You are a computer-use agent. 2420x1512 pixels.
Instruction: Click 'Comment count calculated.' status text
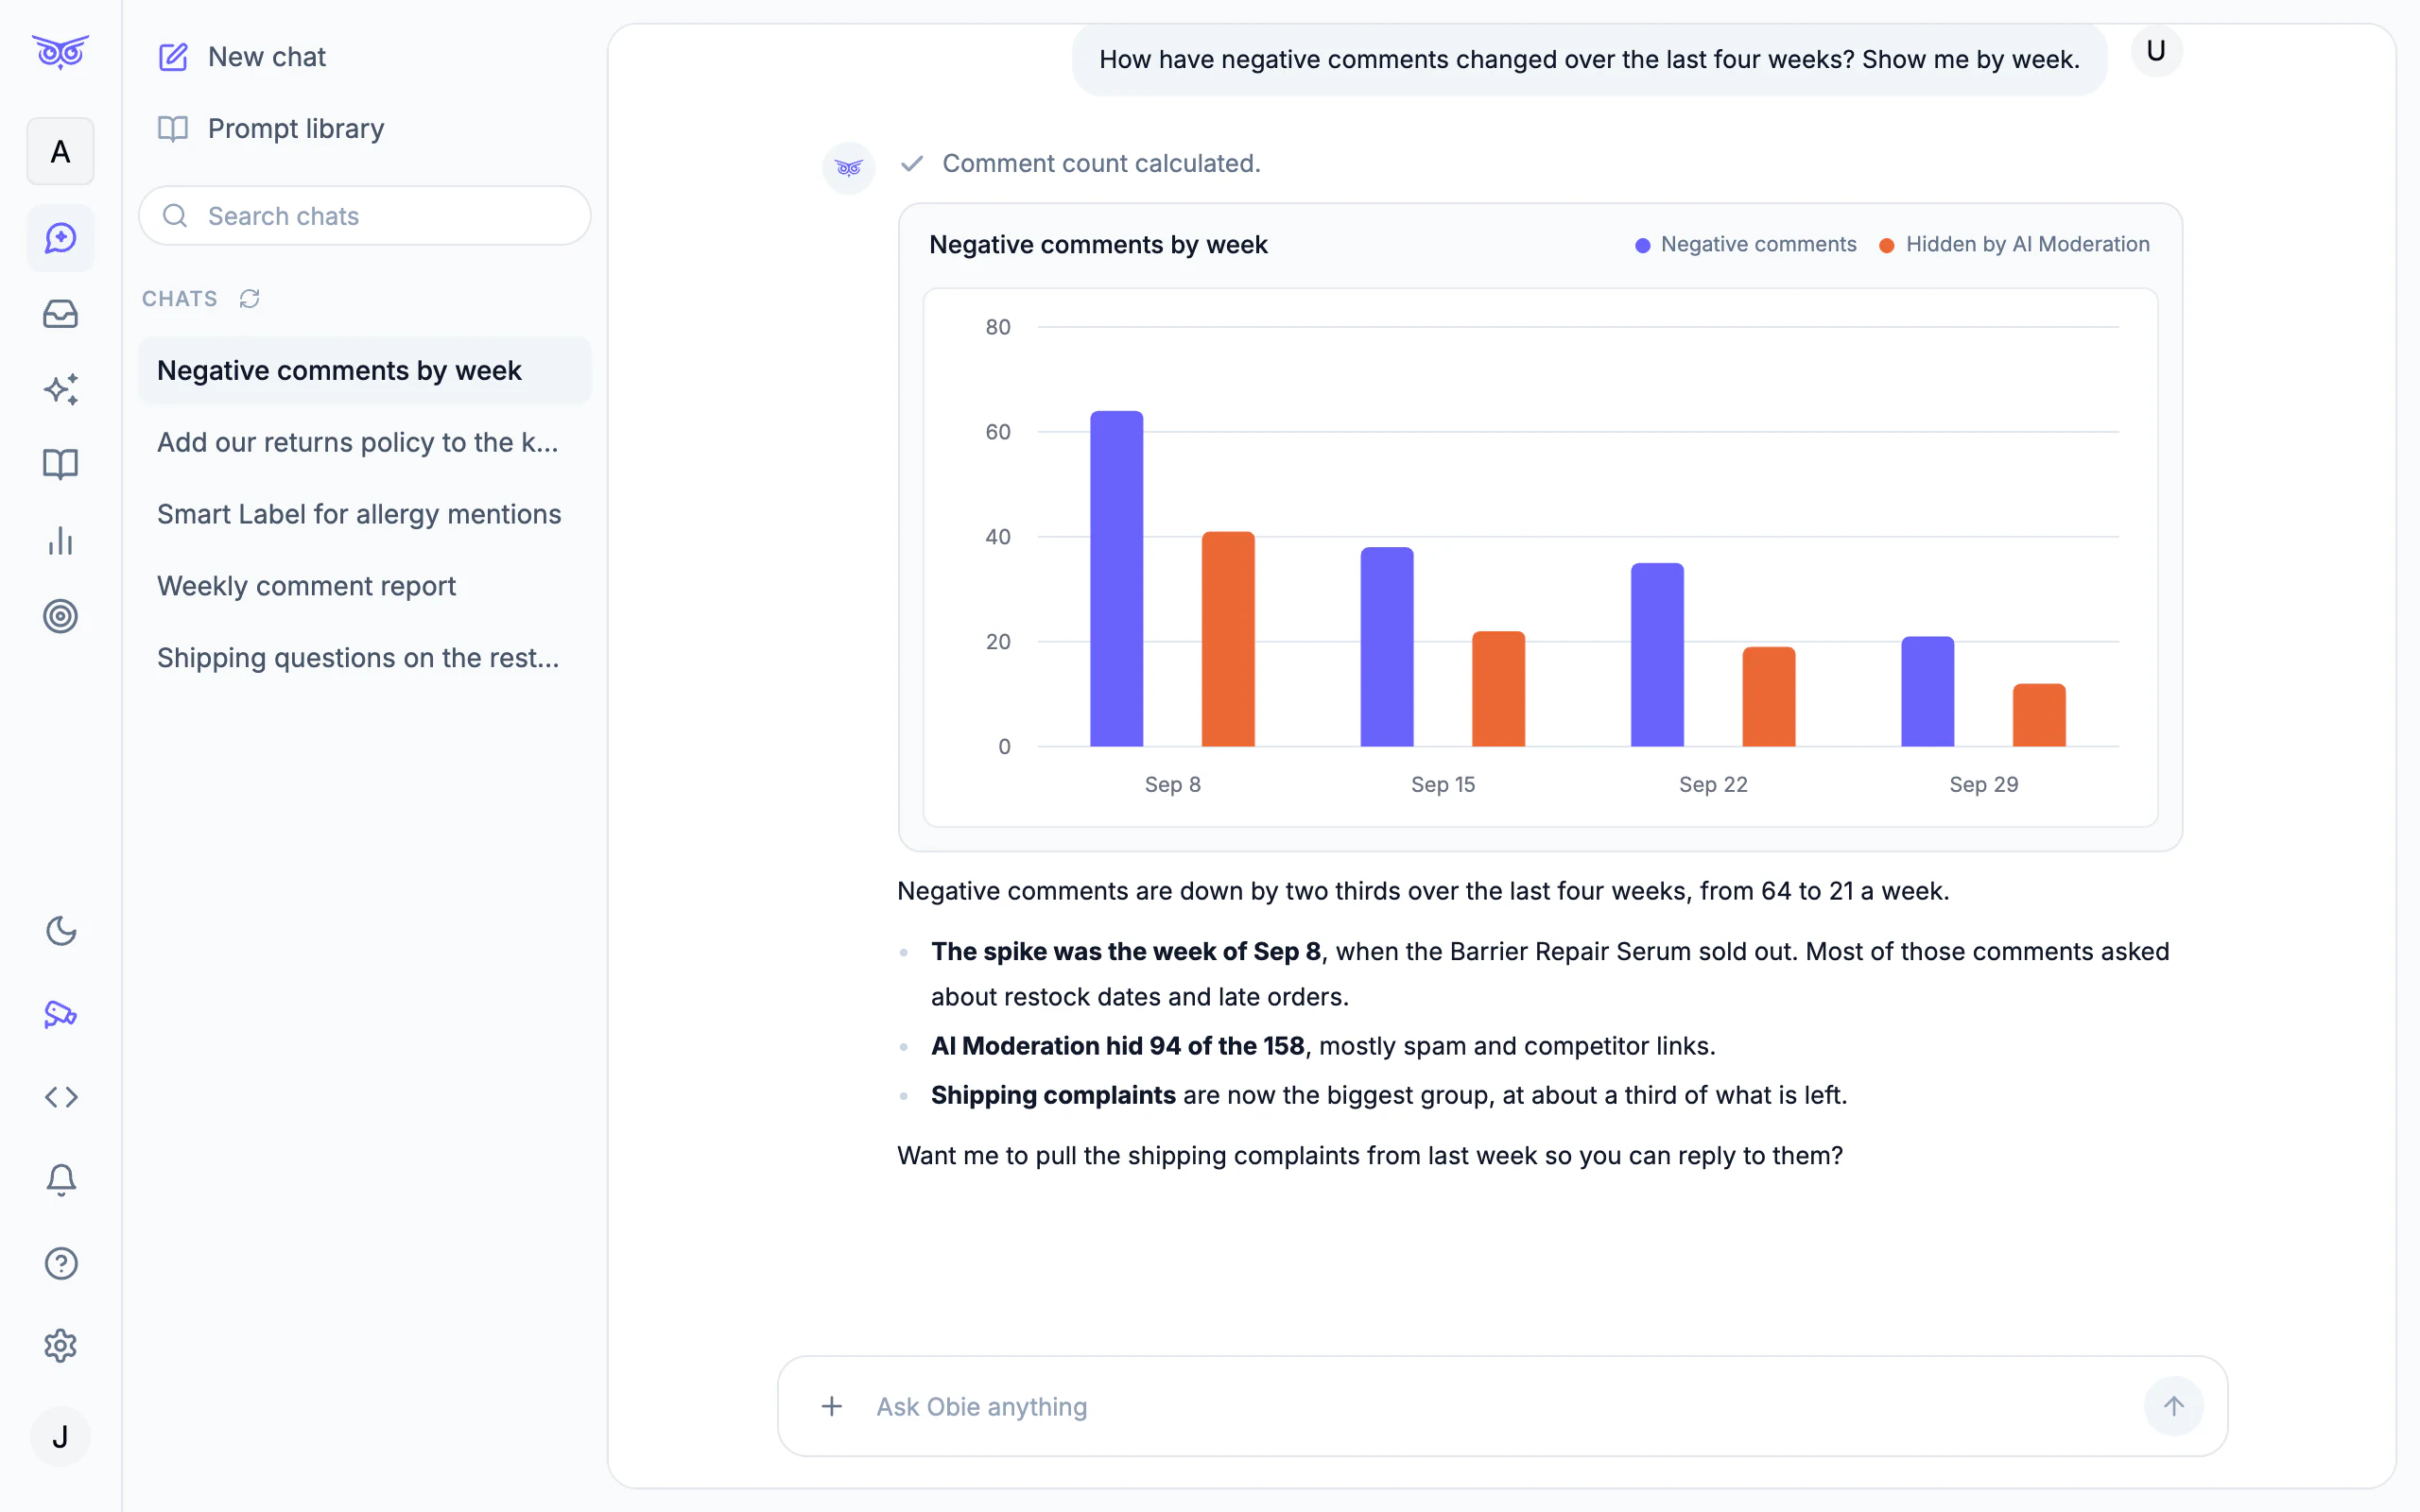1101,163
